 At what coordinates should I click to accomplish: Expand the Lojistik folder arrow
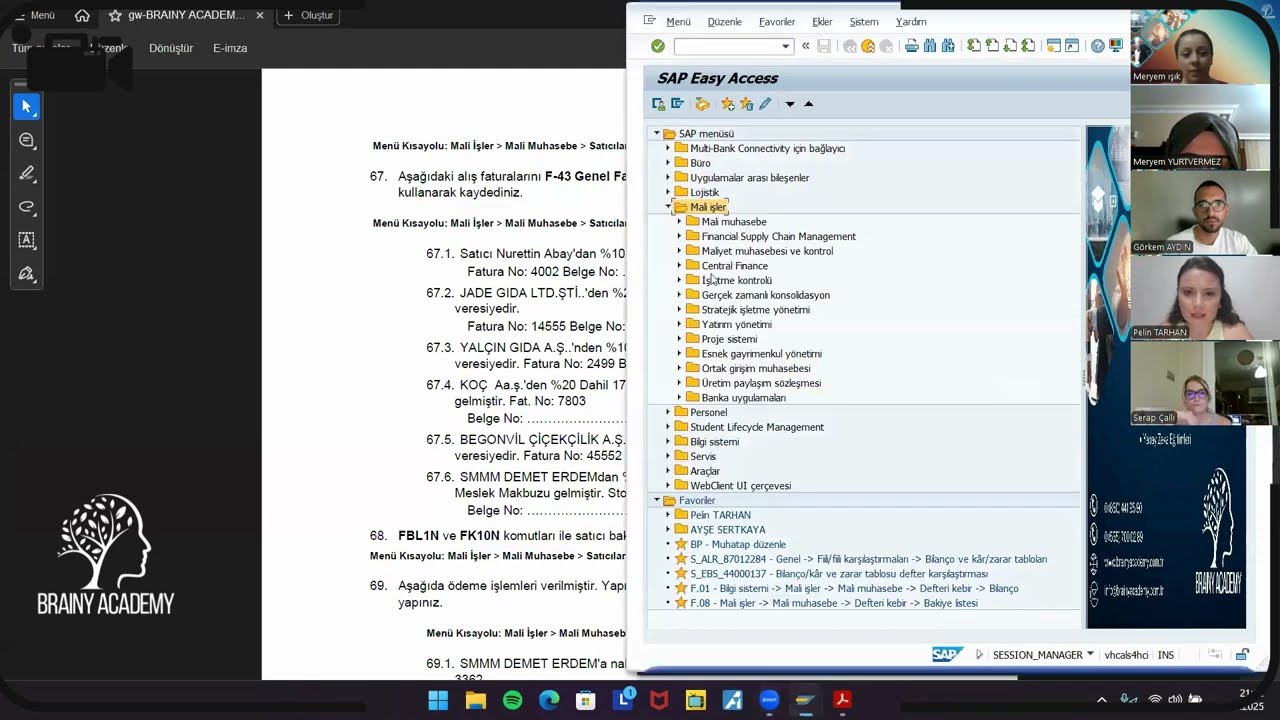tap(669, 192)
